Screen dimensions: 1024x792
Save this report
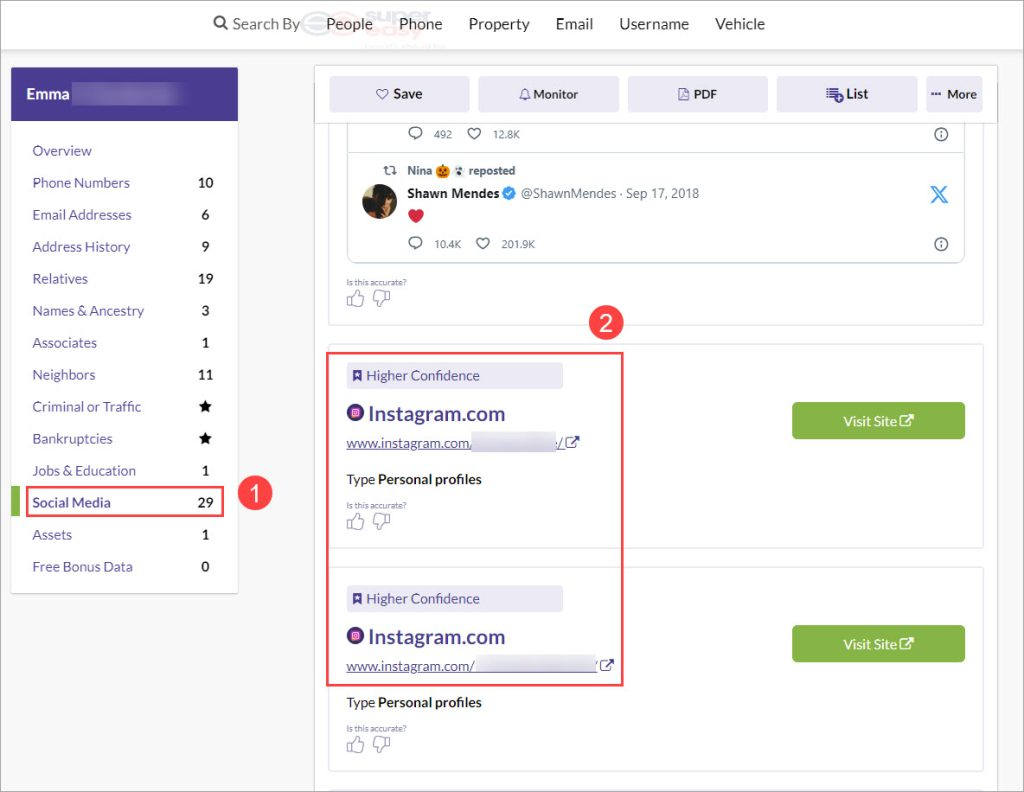pyautogui.click(x=399, y=94)
